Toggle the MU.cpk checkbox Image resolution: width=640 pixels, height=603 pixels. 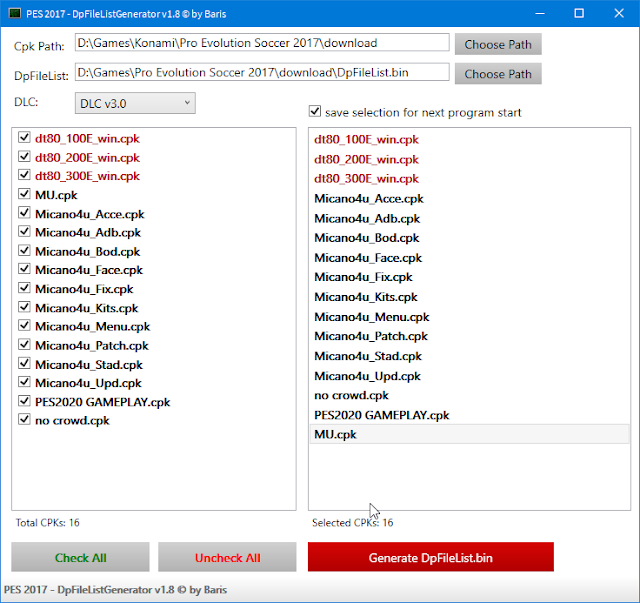click(24, 194)
